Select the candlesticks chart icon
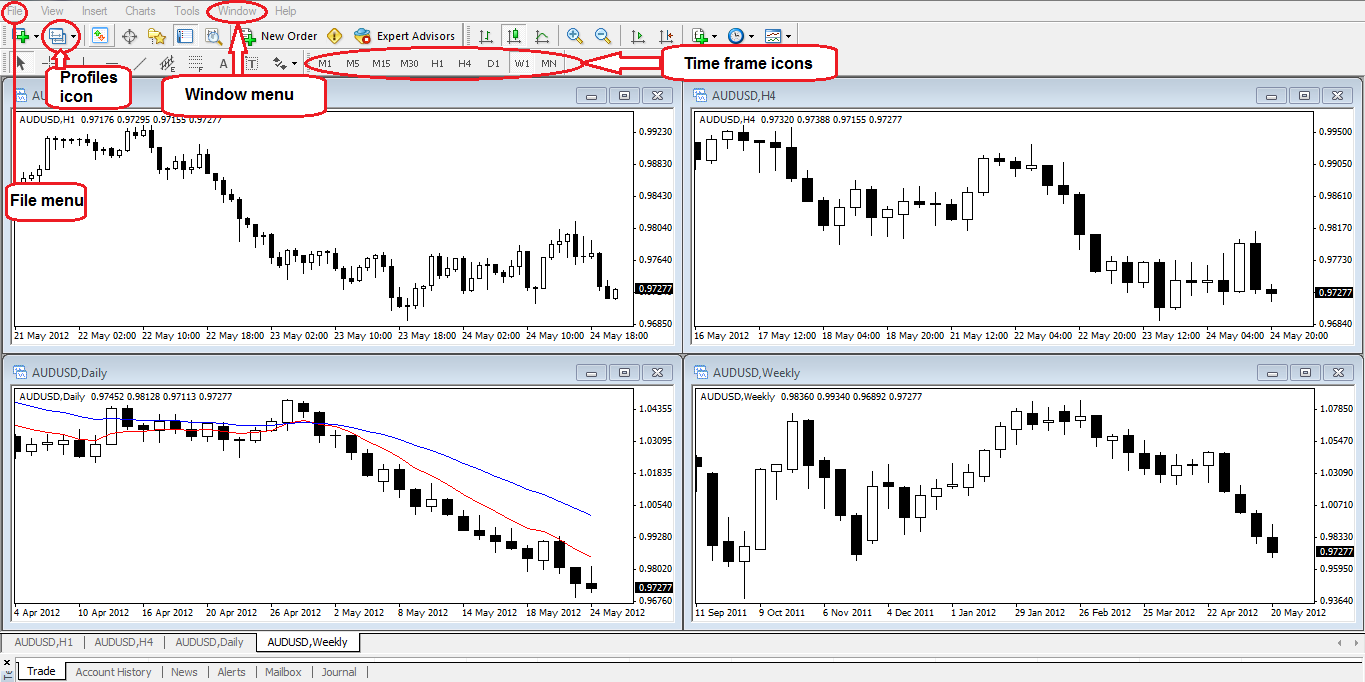Image resolution: width=1365 pixels, height=682 pixels. point(514,36)
